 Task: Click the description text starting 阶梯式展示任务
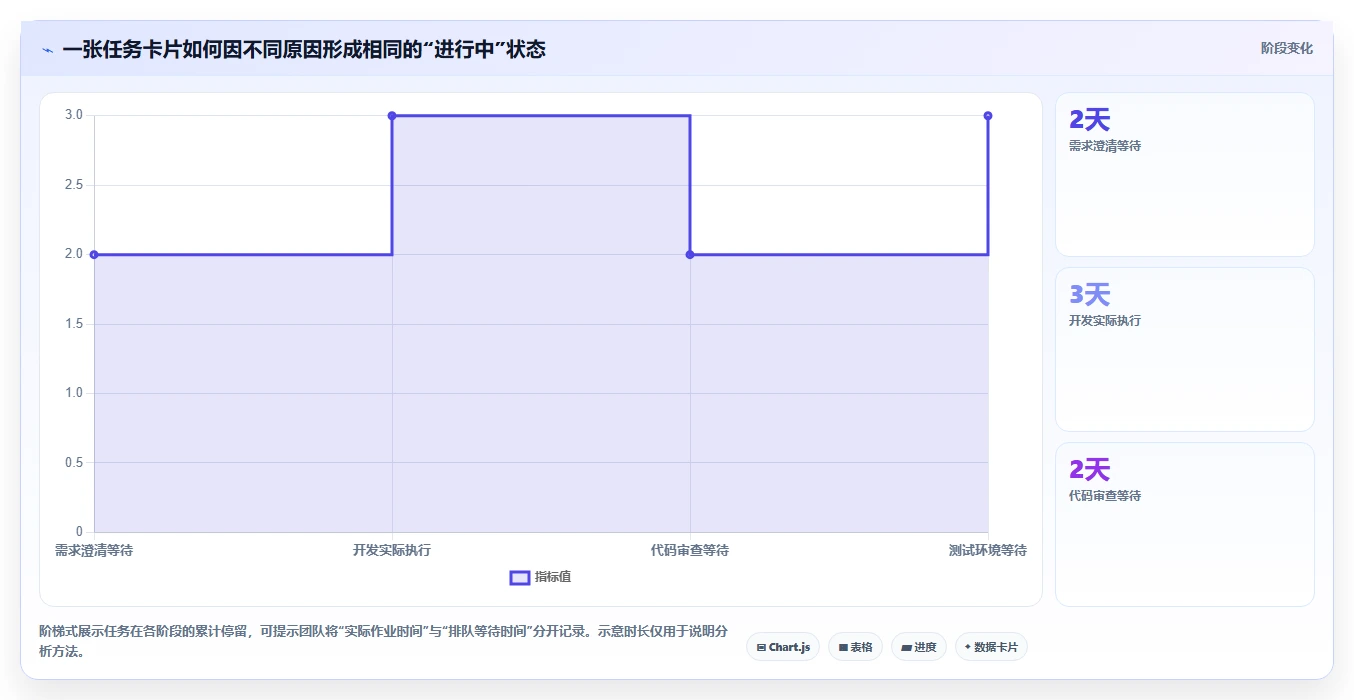pyautogui.click(x=383, y=642)
